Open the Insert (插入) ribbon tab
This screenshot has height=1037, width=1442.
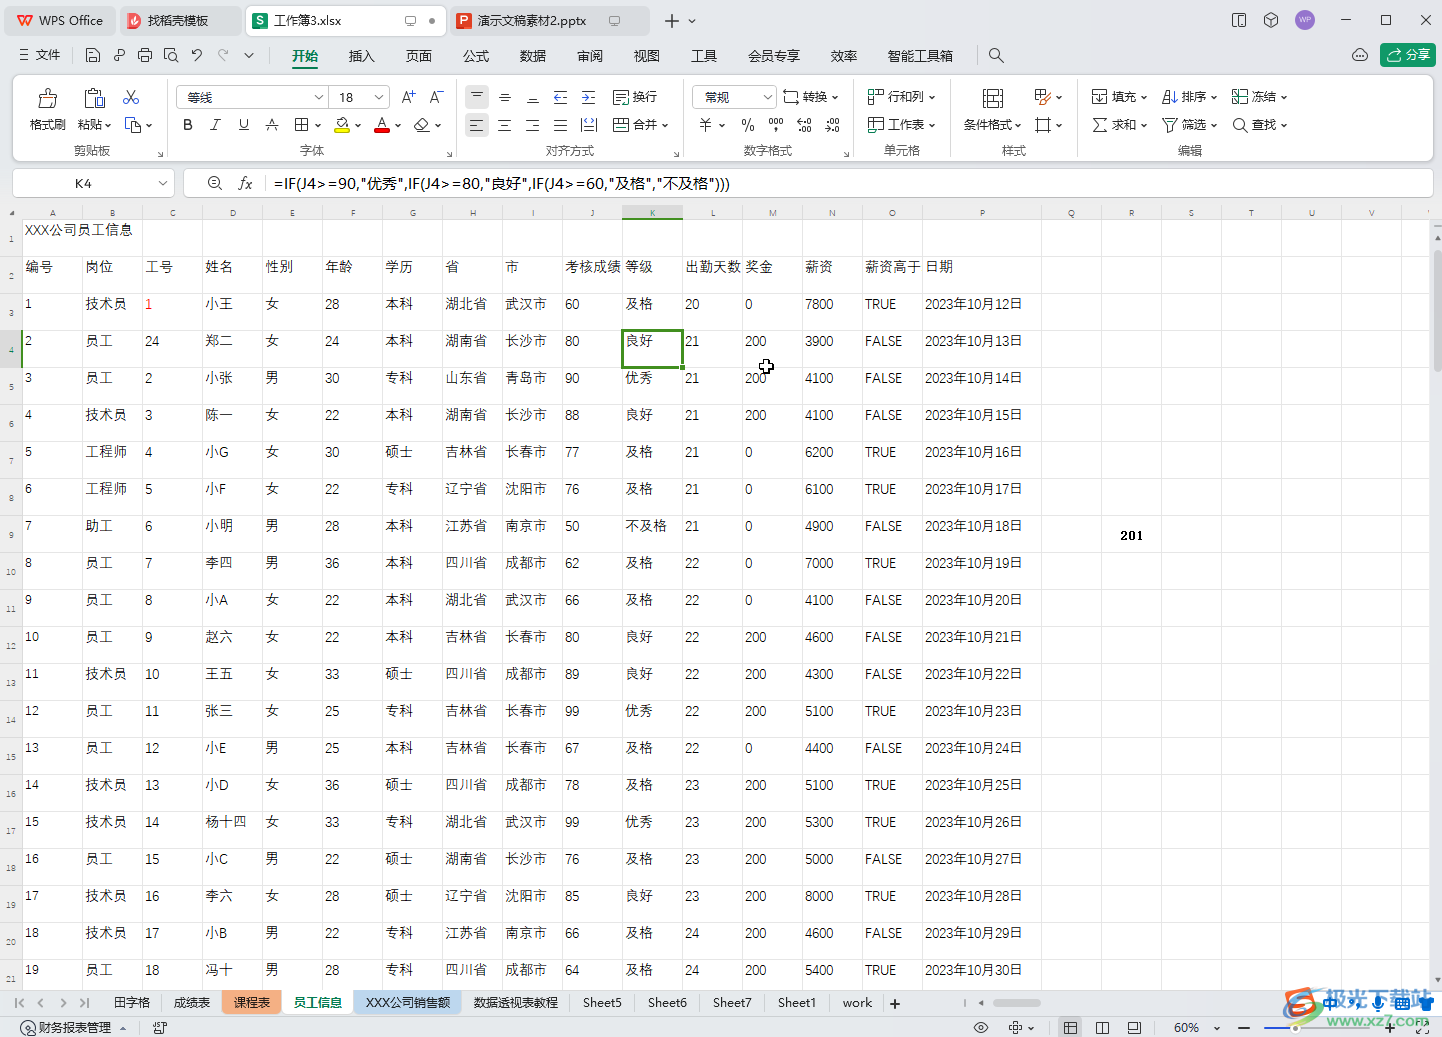361,56
